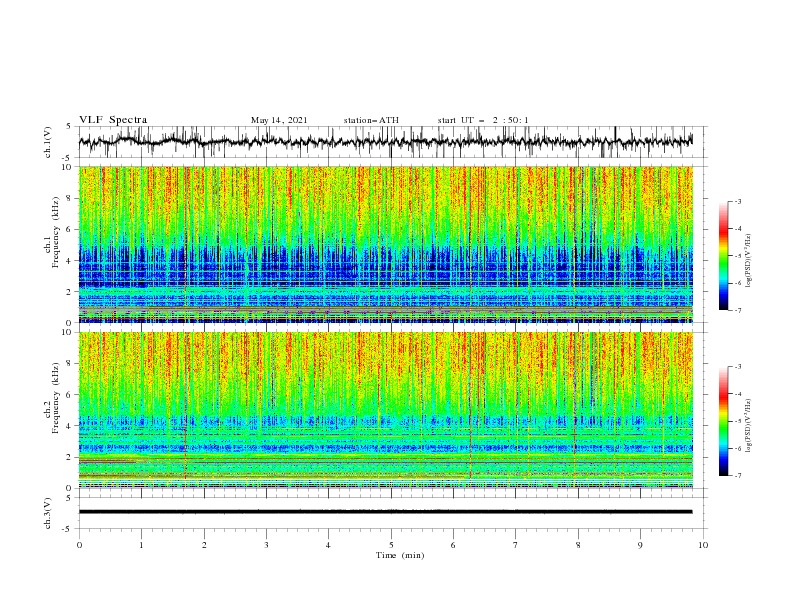Click the 'VLF Spectra' title text
Image resolution: width=792 pixels, height=612 pixels.
coord(113,120)
